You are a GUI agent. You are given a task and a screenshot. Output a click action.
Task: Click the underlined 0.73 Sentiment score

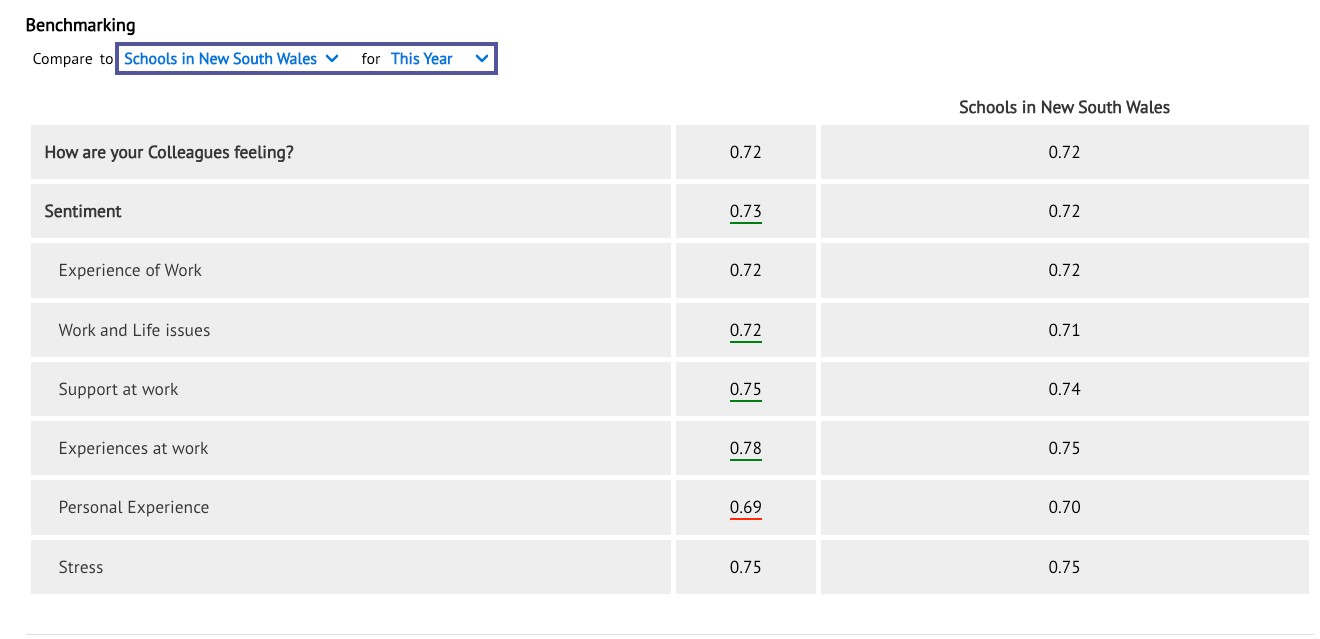pos(745,212)
